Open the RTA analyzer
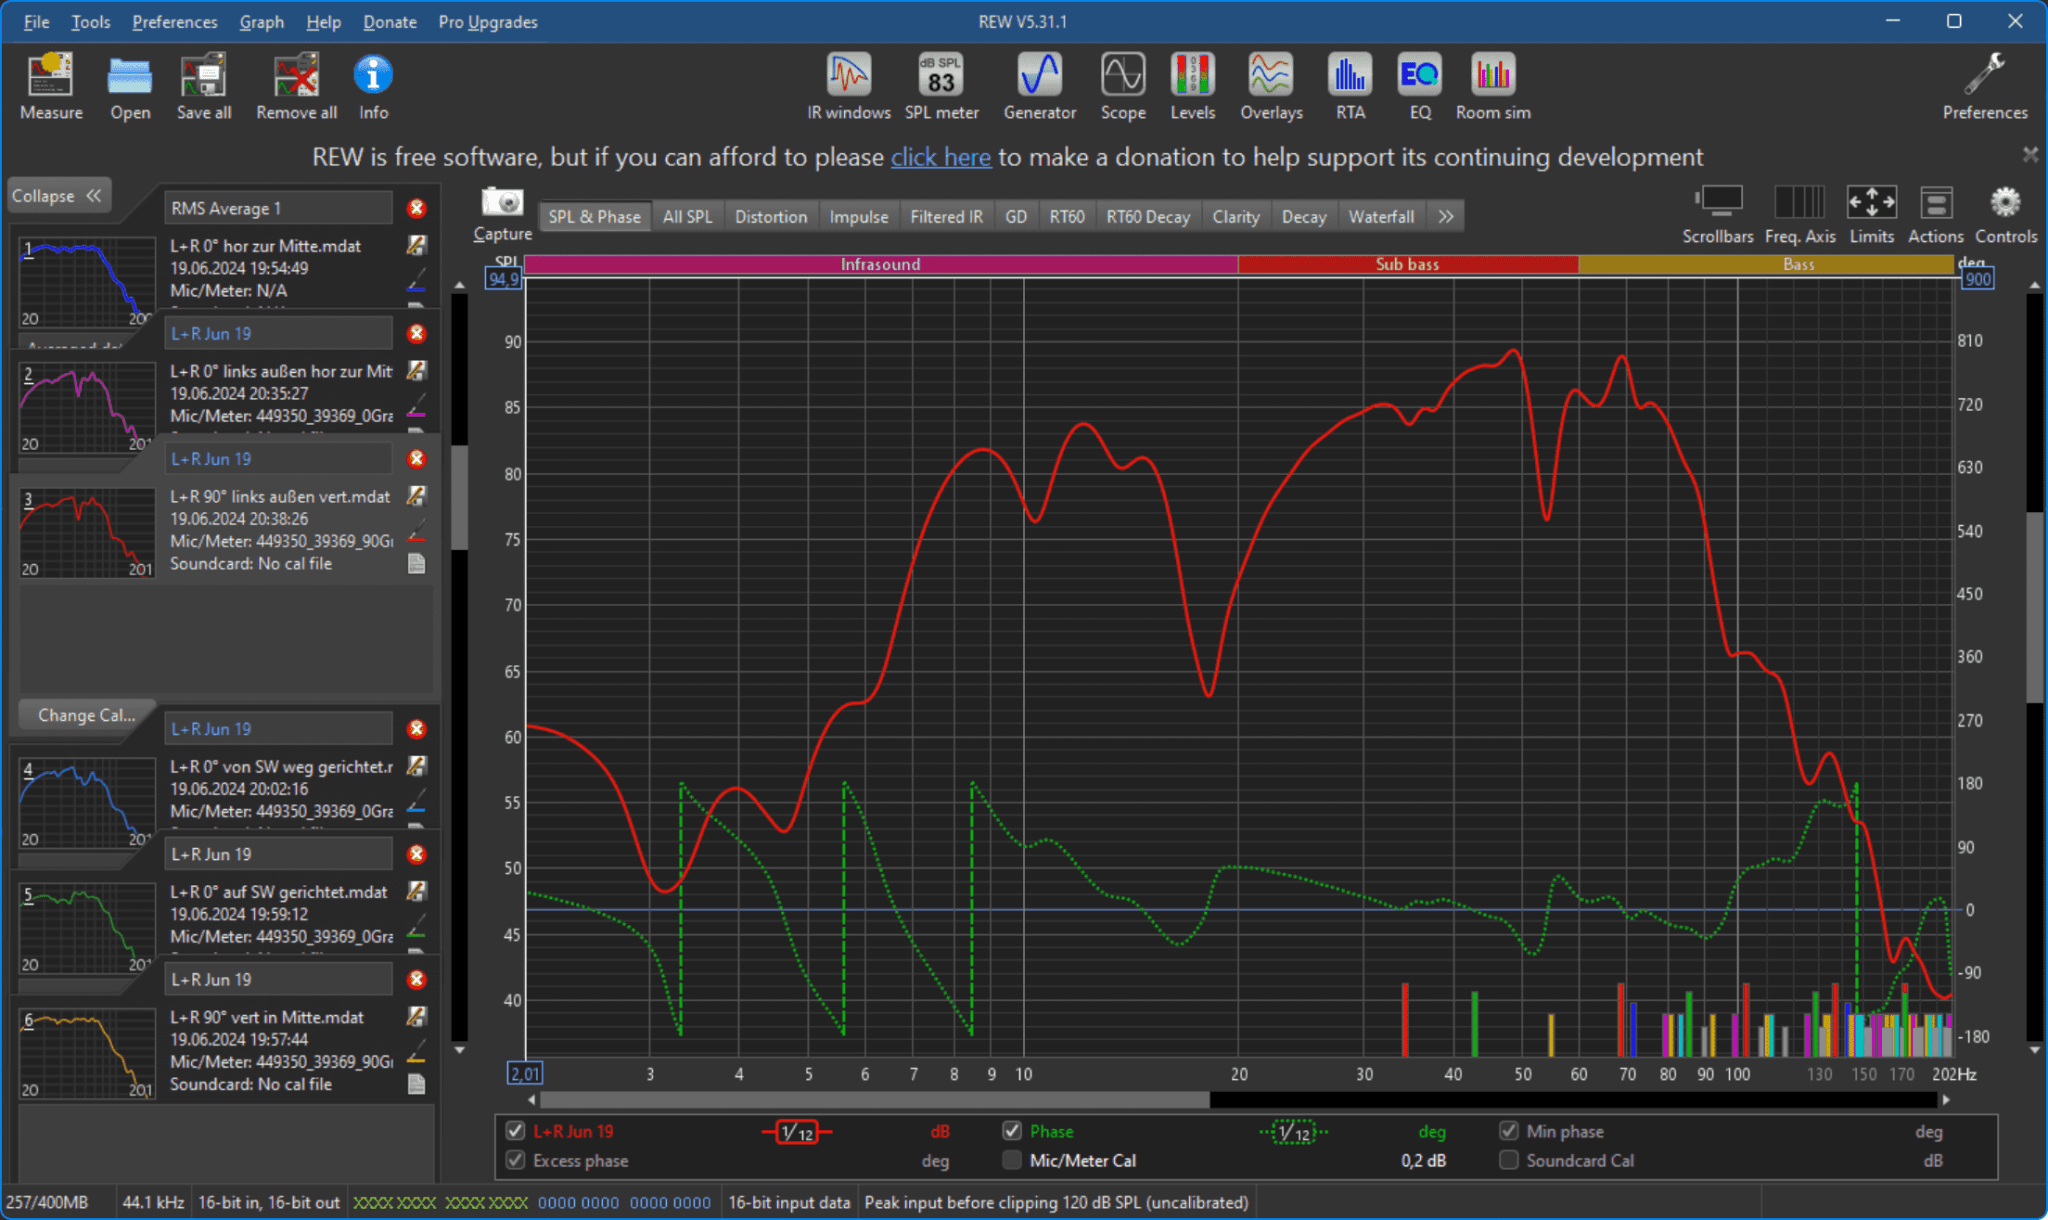This screenshot has height=1220, width=2048. pos(1350,86)
